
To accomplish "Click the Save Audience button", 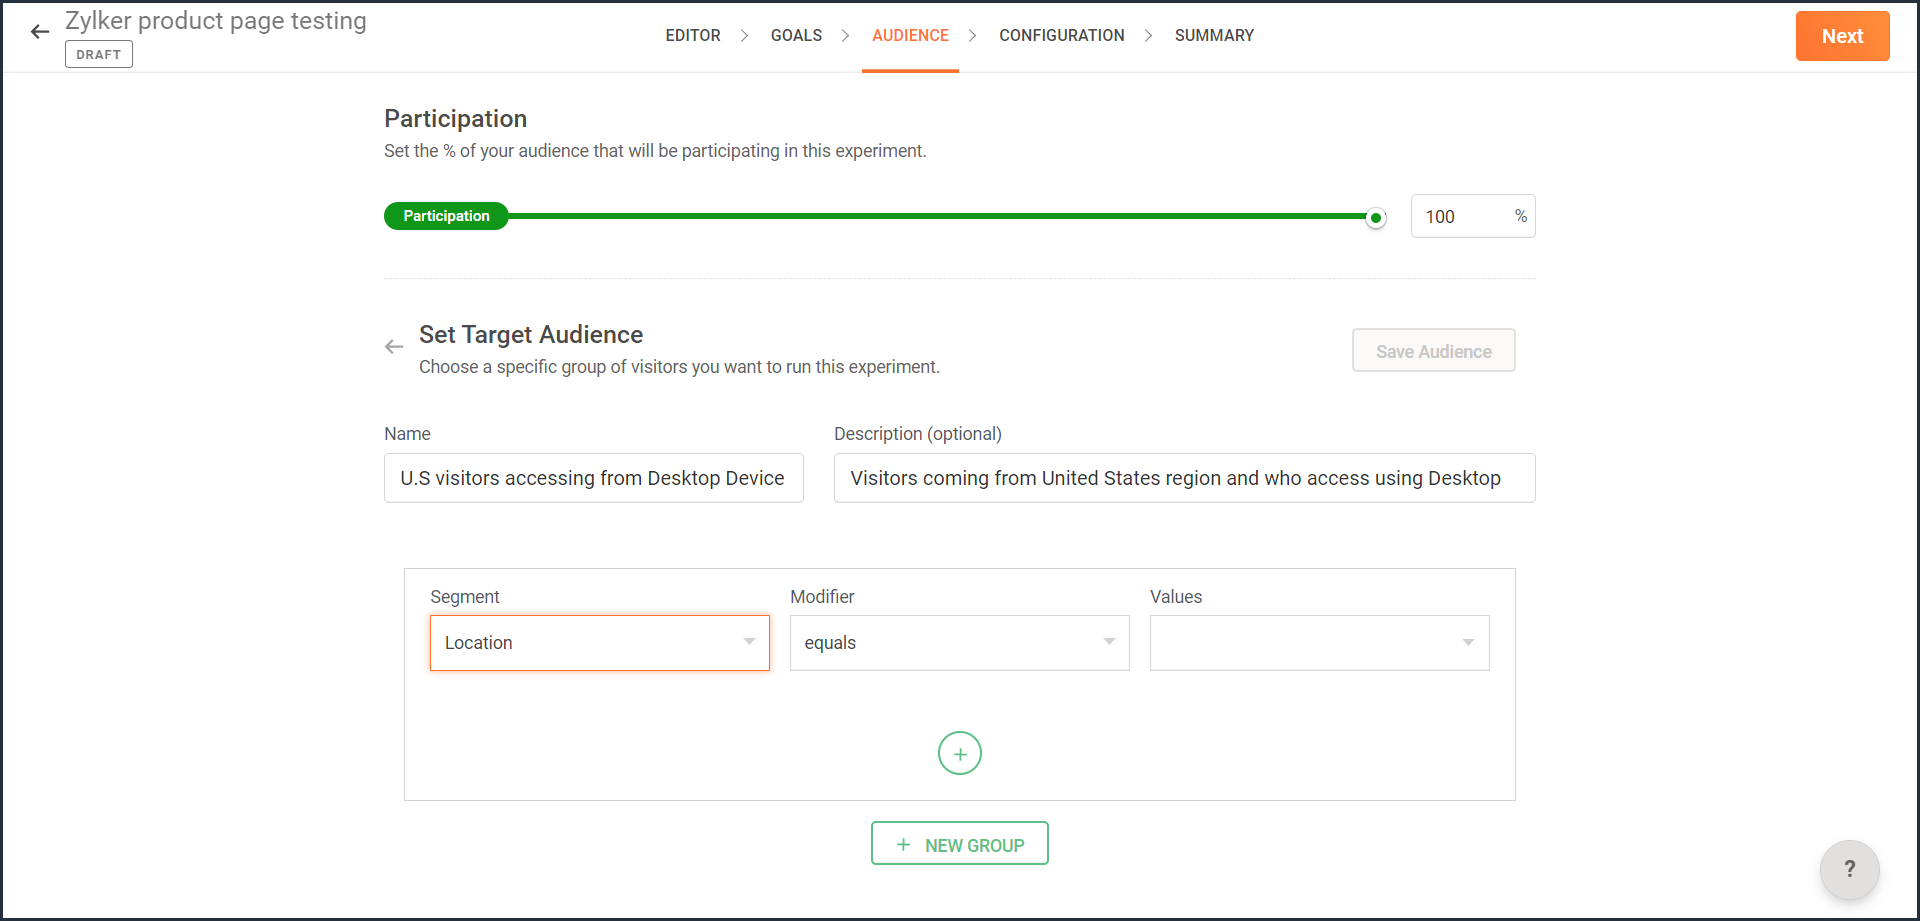I will tap(1433, 351).
